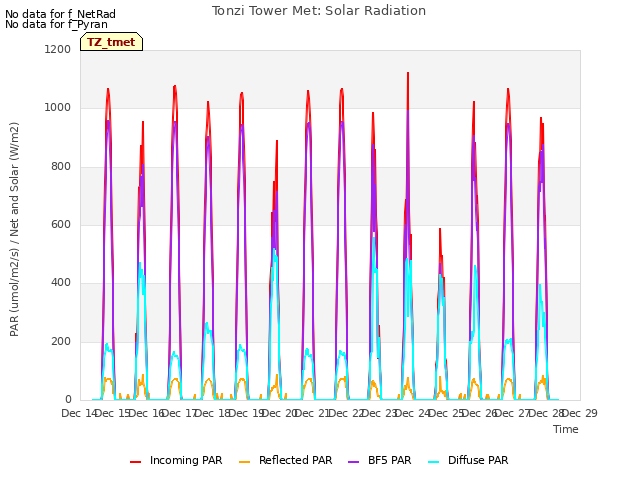Click the 'No data for f_NetRad' message

(x=60, y=14)
